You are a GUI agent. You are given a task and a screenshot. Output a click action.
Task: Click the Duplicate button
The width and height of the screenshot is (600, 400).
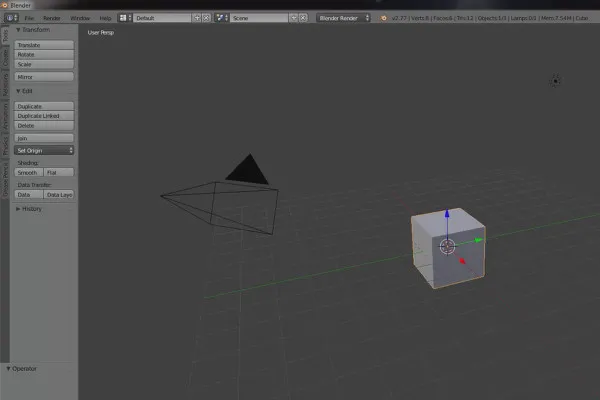tap(44, 106)
